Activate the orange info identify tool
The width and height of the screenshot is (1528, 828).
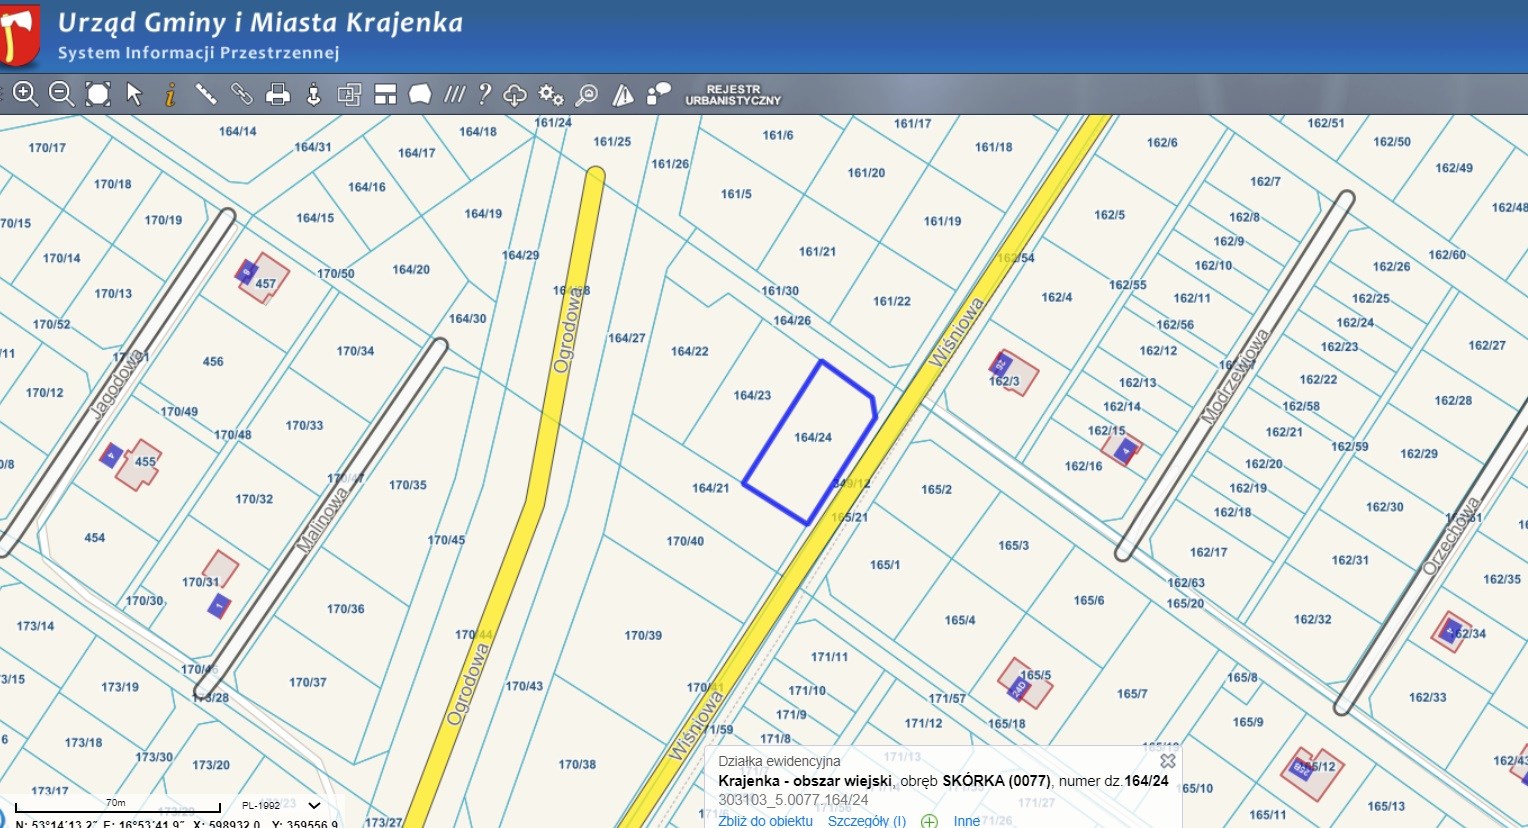(x=170, y=95)
